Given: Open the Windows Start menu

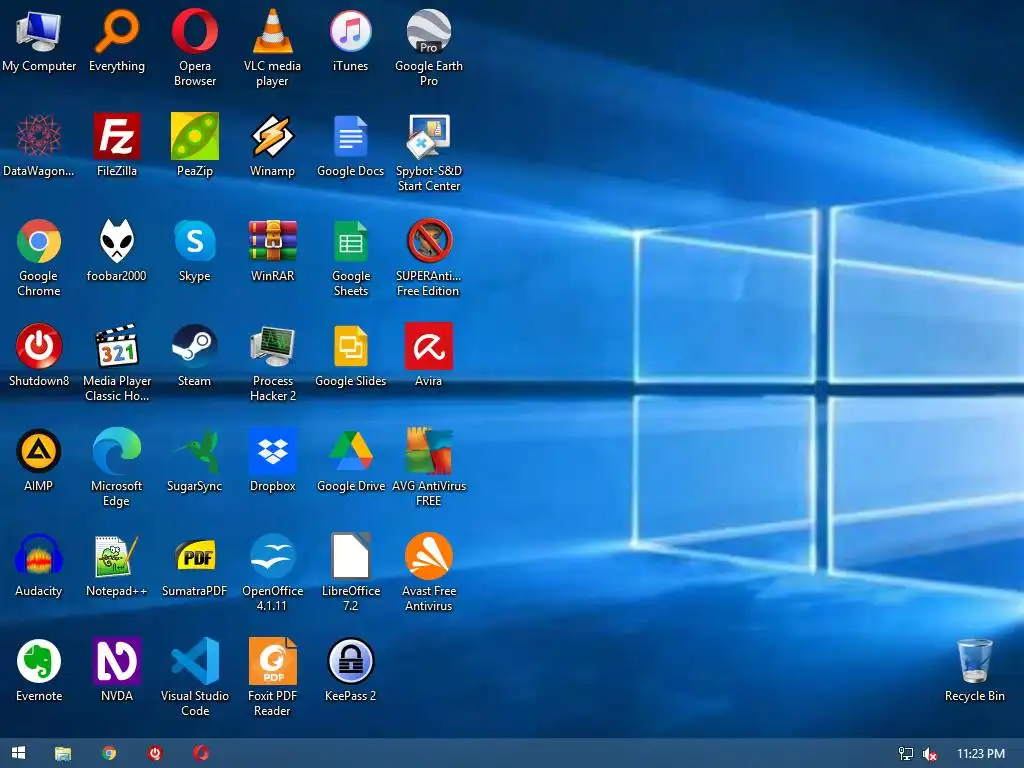Looking at the screenshot, I should coord(18,753).
